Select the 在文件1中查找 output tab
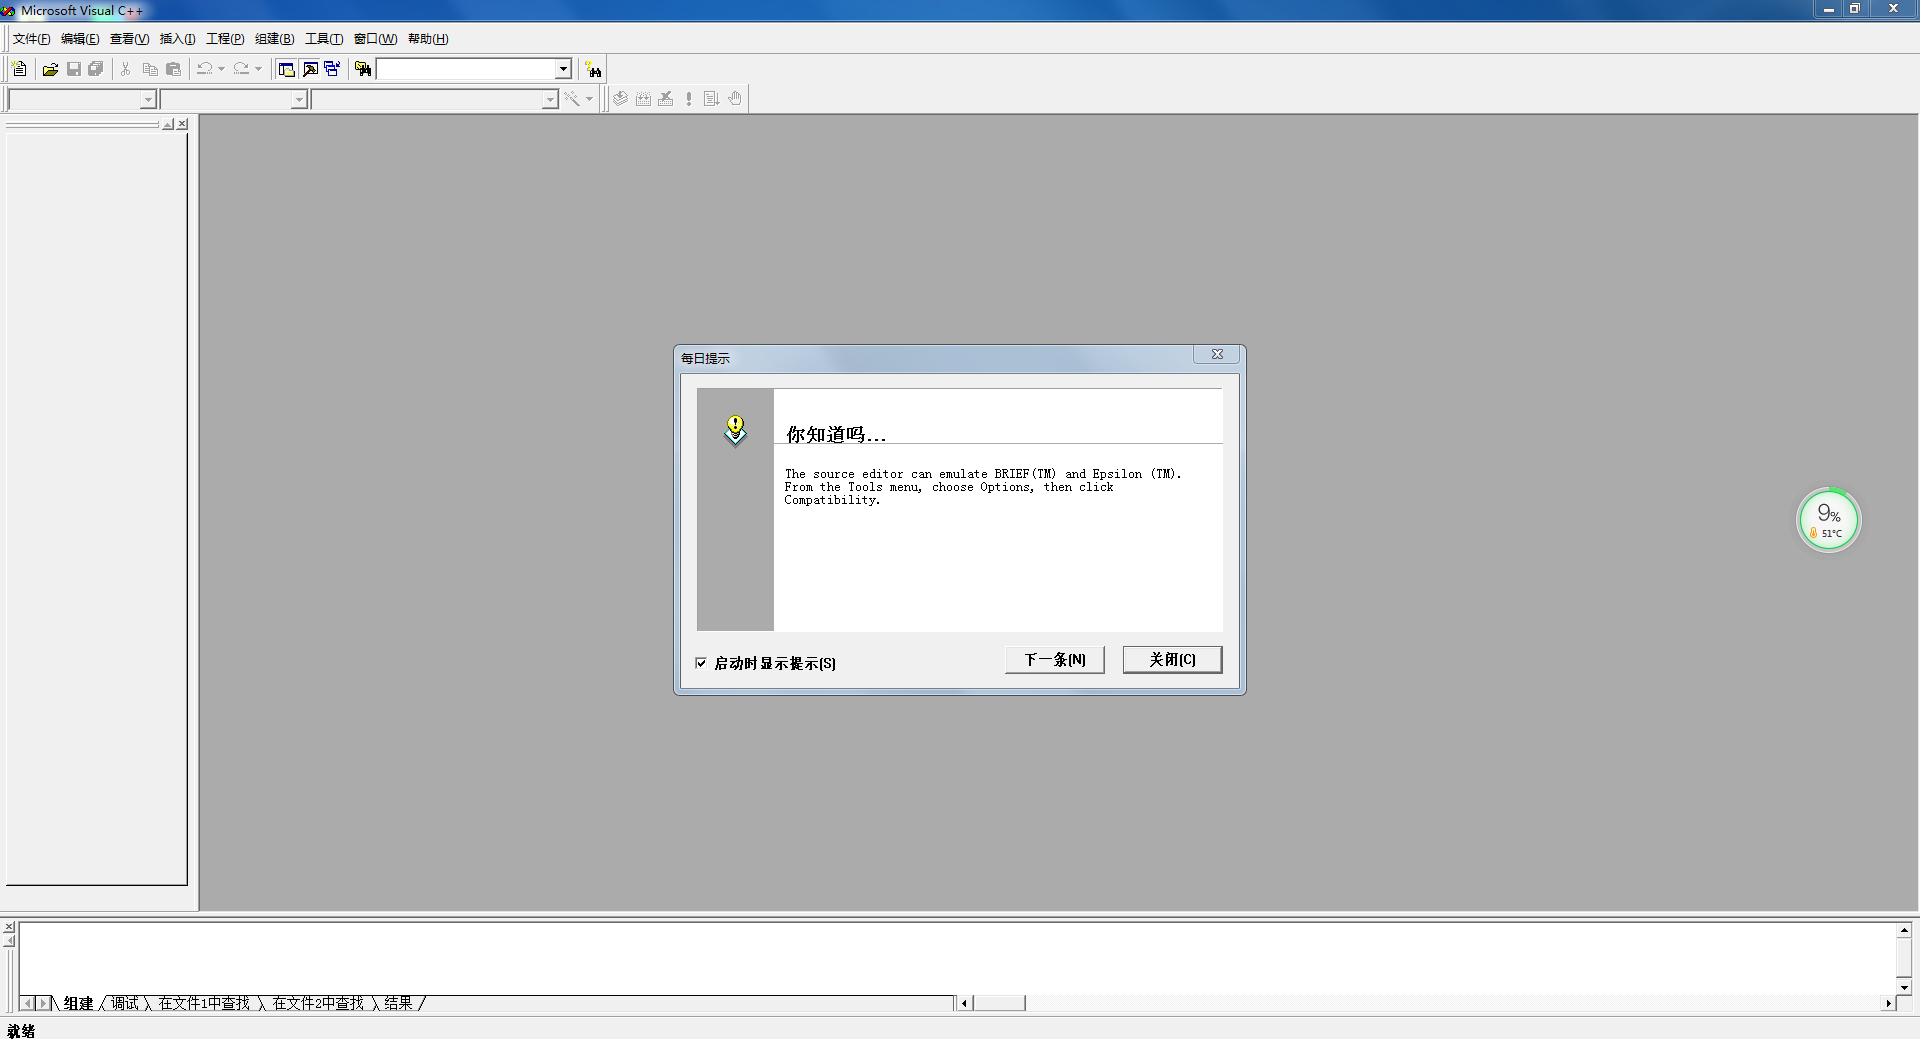 tap(204, 1003)
